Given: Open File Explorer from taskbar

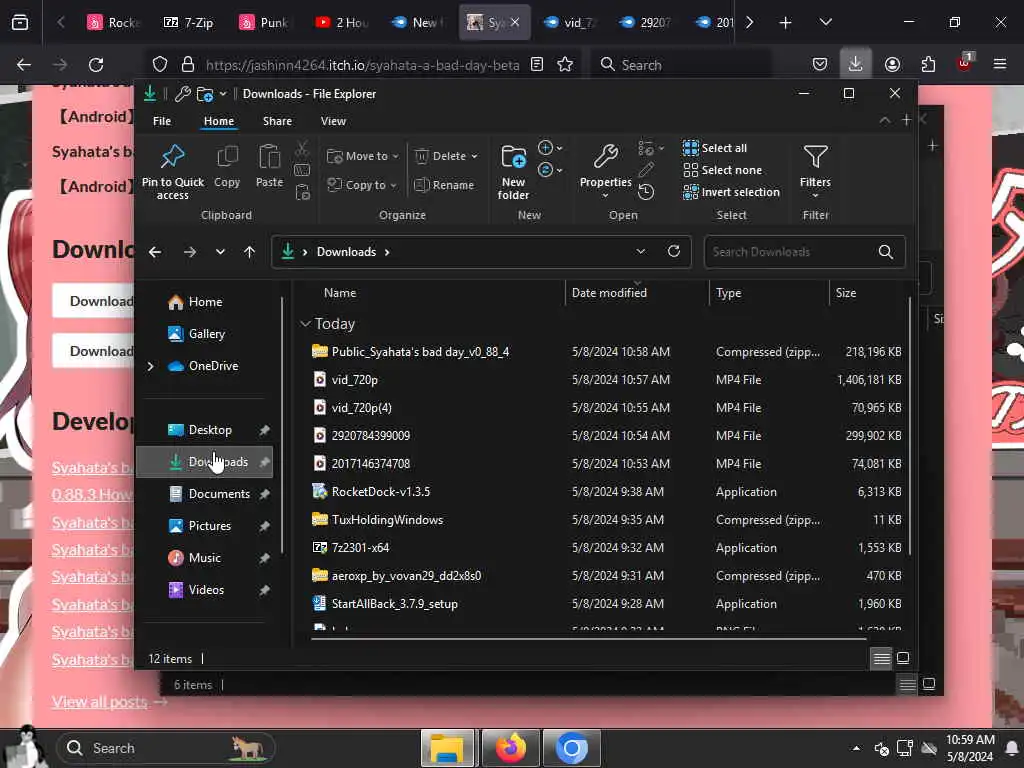Looking at the screenshot, I should [x=447, y=748].
